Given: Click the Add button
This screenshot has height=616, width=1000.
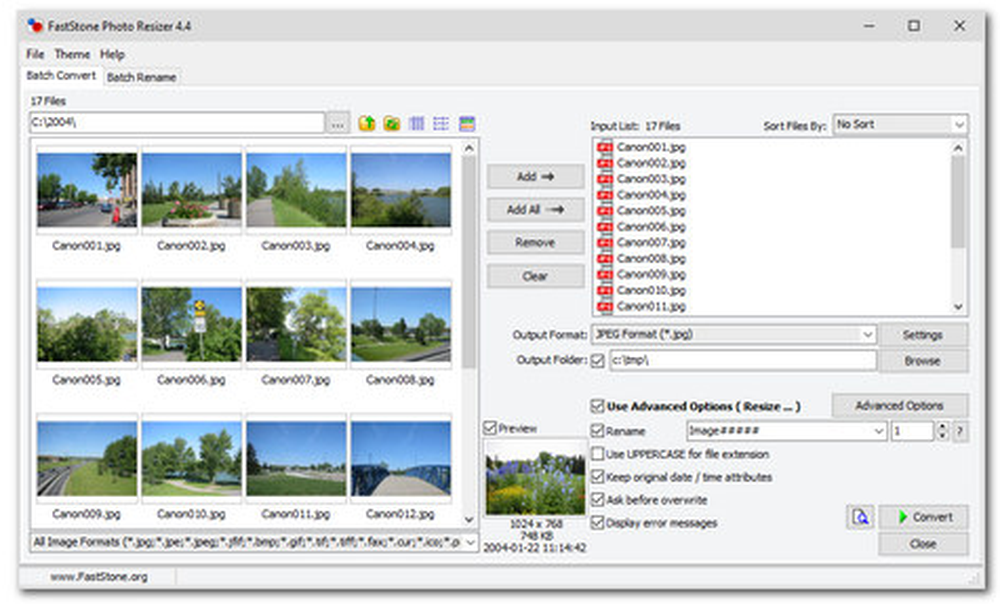Looking at the screenshot, I should coord(535,177).
